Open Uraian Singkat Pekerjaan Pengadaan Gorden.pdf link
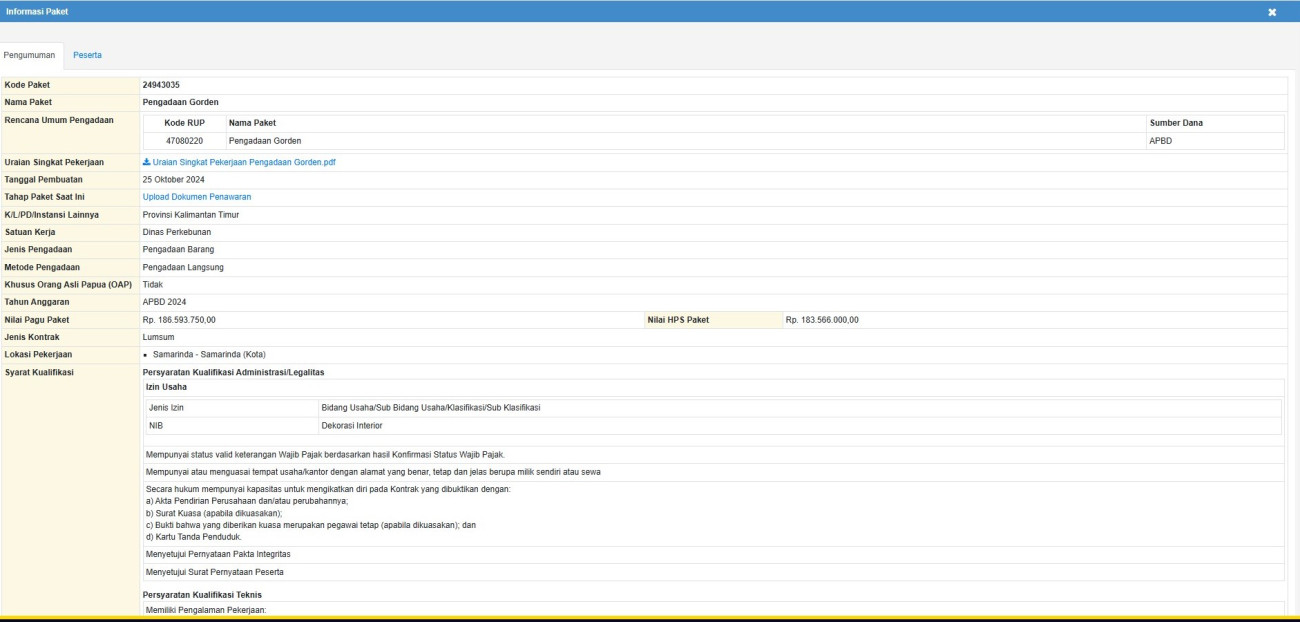This screenshot has height=622, width=1300. [x=244, y=162]
